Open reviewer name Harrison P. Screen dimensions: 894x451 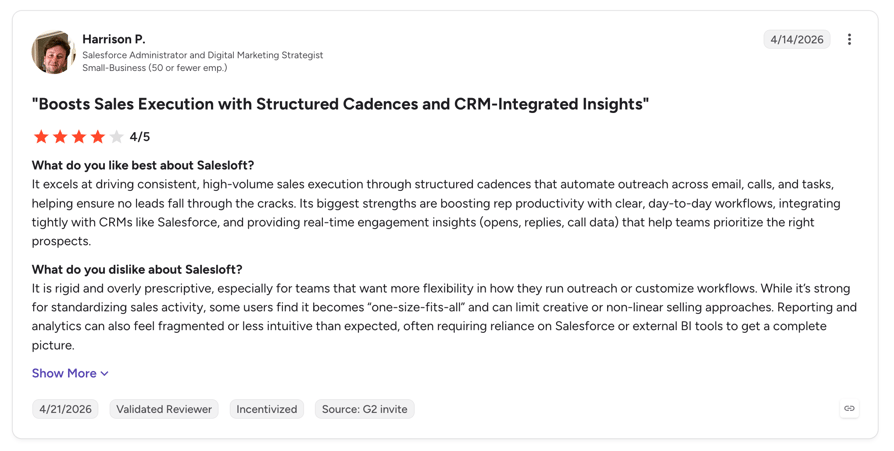pyautogui.click(x=114, y=39)
